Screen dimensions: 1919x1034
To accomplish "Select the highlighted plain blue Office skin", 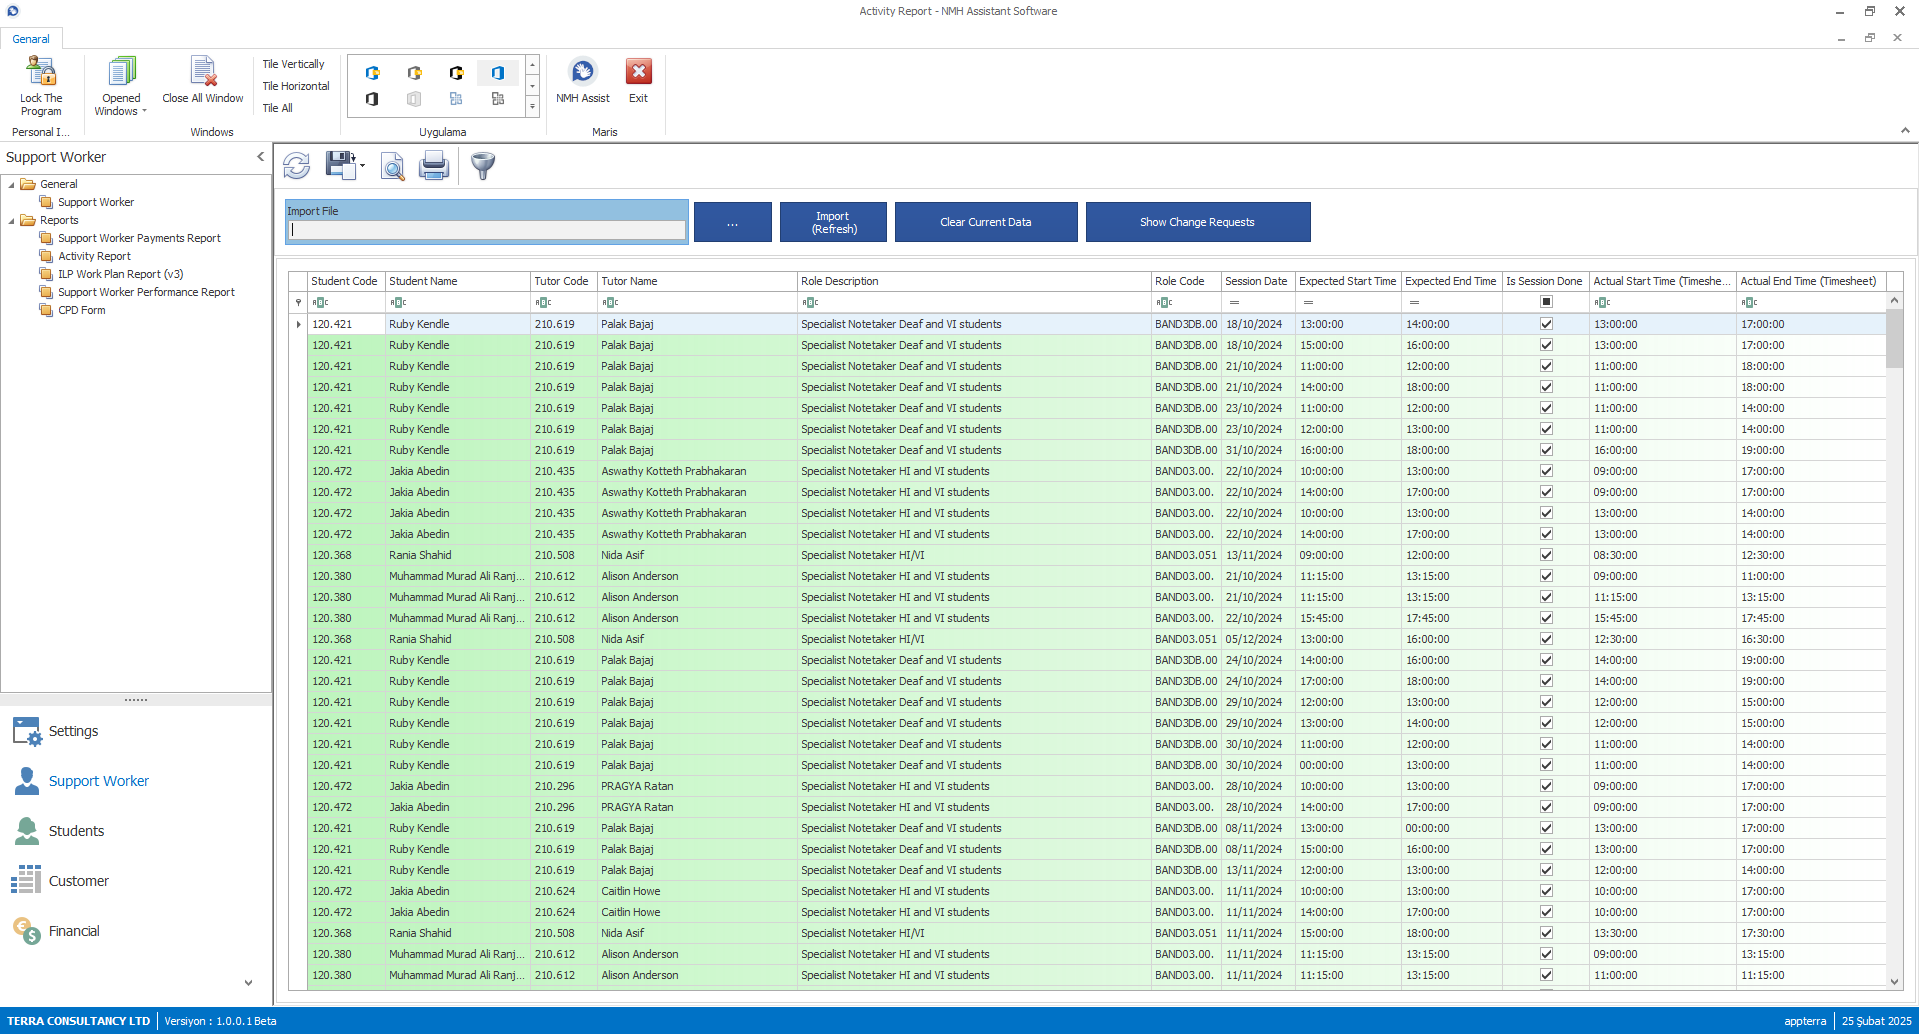I will click(x=498, y=73).
